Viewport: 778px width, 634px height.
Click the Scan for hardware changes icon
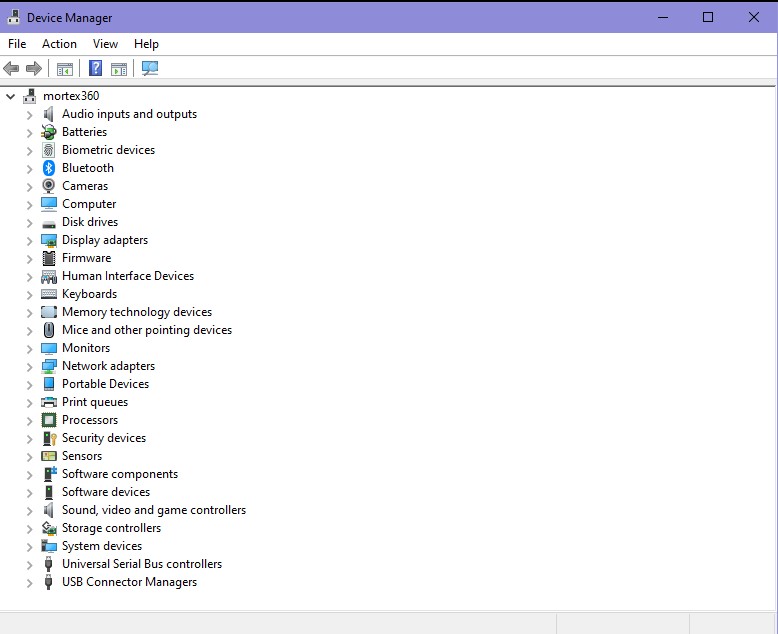coord(150,69)
